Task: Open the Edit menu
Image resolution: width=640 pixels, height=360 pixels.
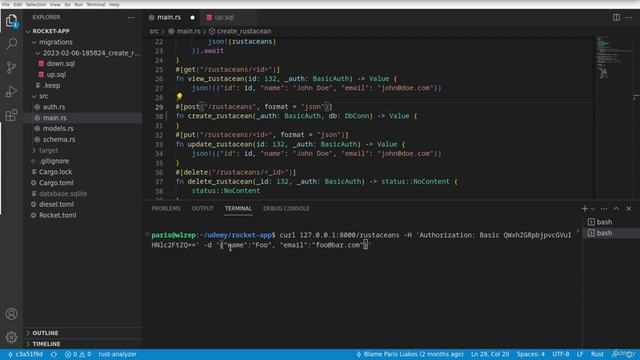Action: pos(18,4)
